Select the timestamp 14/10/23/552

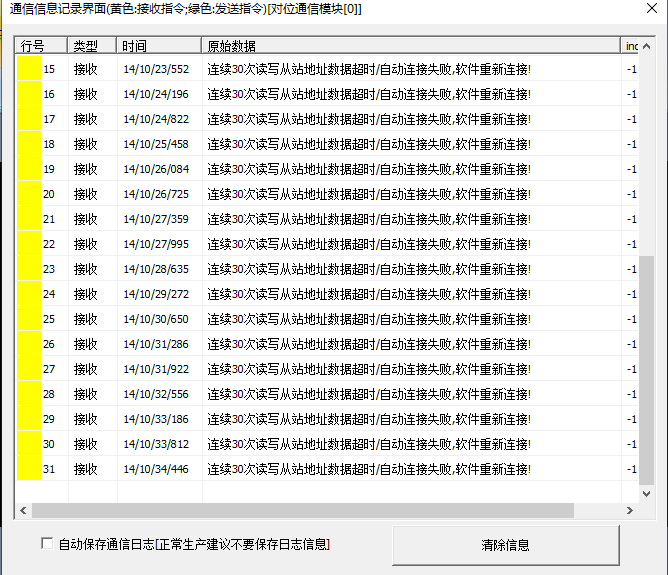(155, 69)
